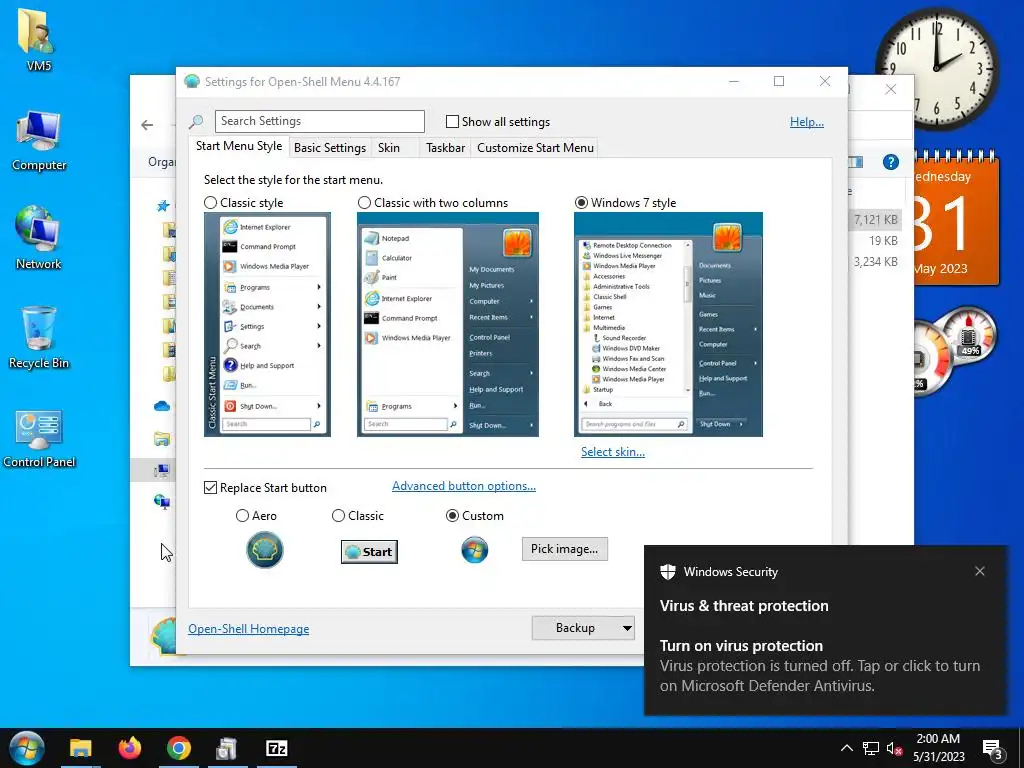This screenshot has width=1024, height=768.
Task: Open the 7-Zip taskbar icon
Action: pyautogui.click(x=277, y=748)
